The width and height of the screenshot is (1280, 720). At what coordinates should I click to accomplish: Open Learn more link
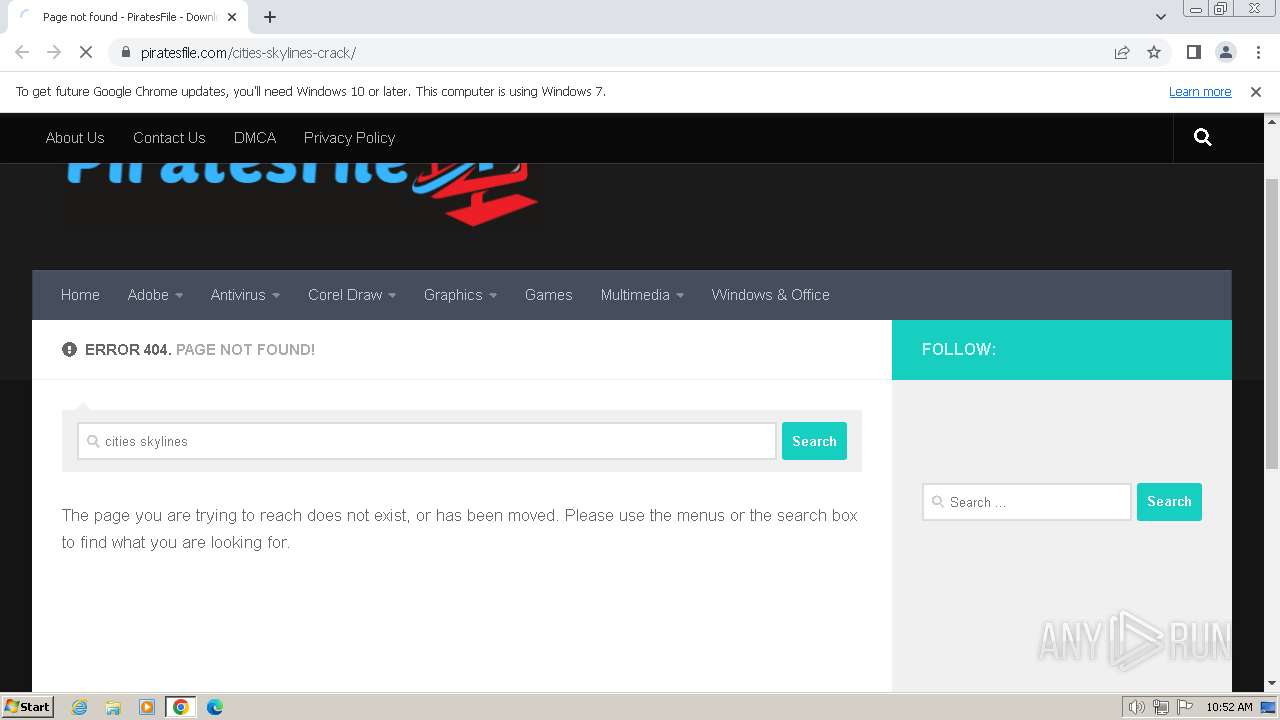coord(1200,91)
